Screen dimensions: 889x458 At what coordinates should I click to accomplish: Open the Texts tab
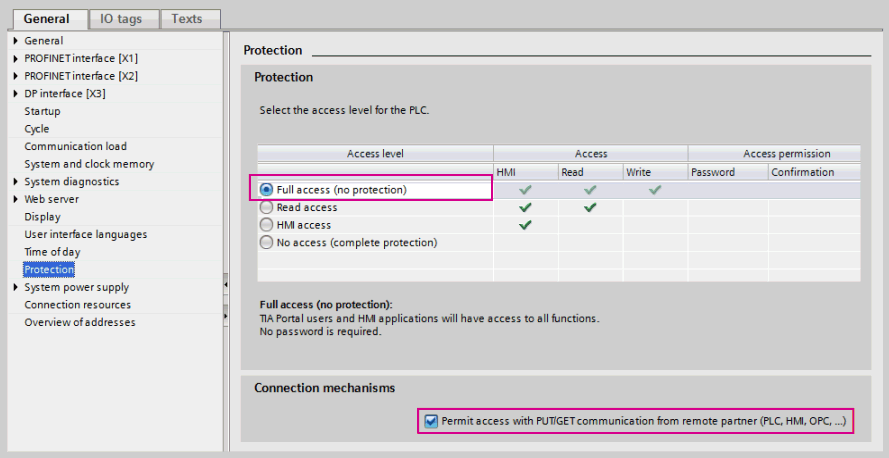(186, 19)
